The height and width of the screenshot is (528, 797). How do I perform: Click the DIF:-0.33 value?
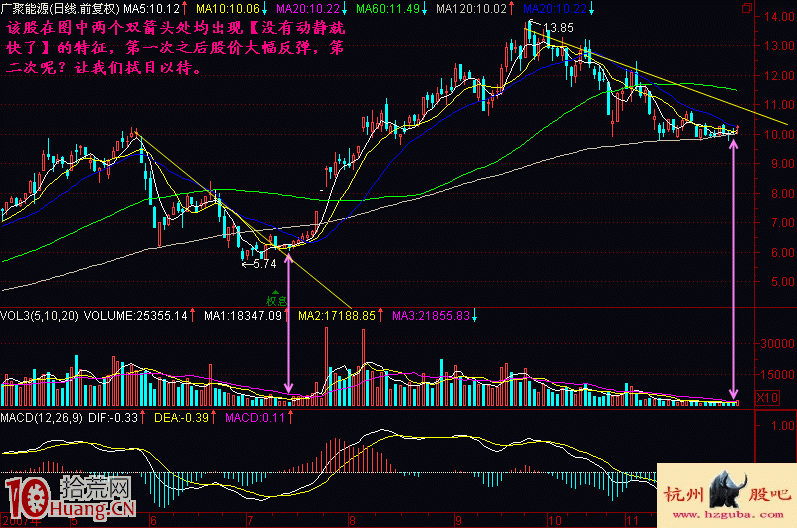tap(113, 418)
